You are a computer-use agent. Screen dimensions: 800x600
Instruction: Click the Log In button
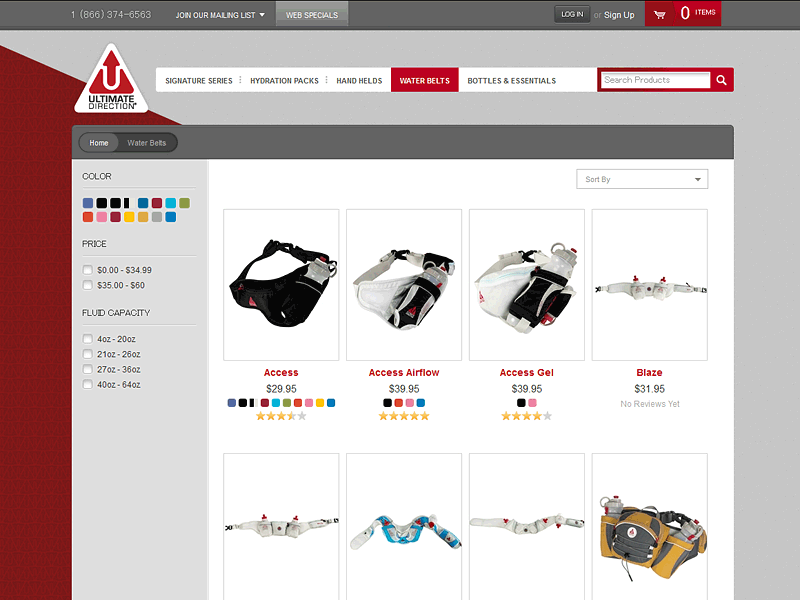tap(572, 14)
